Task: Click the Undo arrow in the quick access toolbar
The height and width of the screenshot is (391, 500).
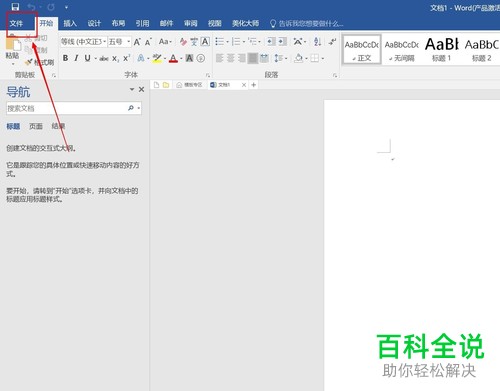Action: click(x=31, y=7)
